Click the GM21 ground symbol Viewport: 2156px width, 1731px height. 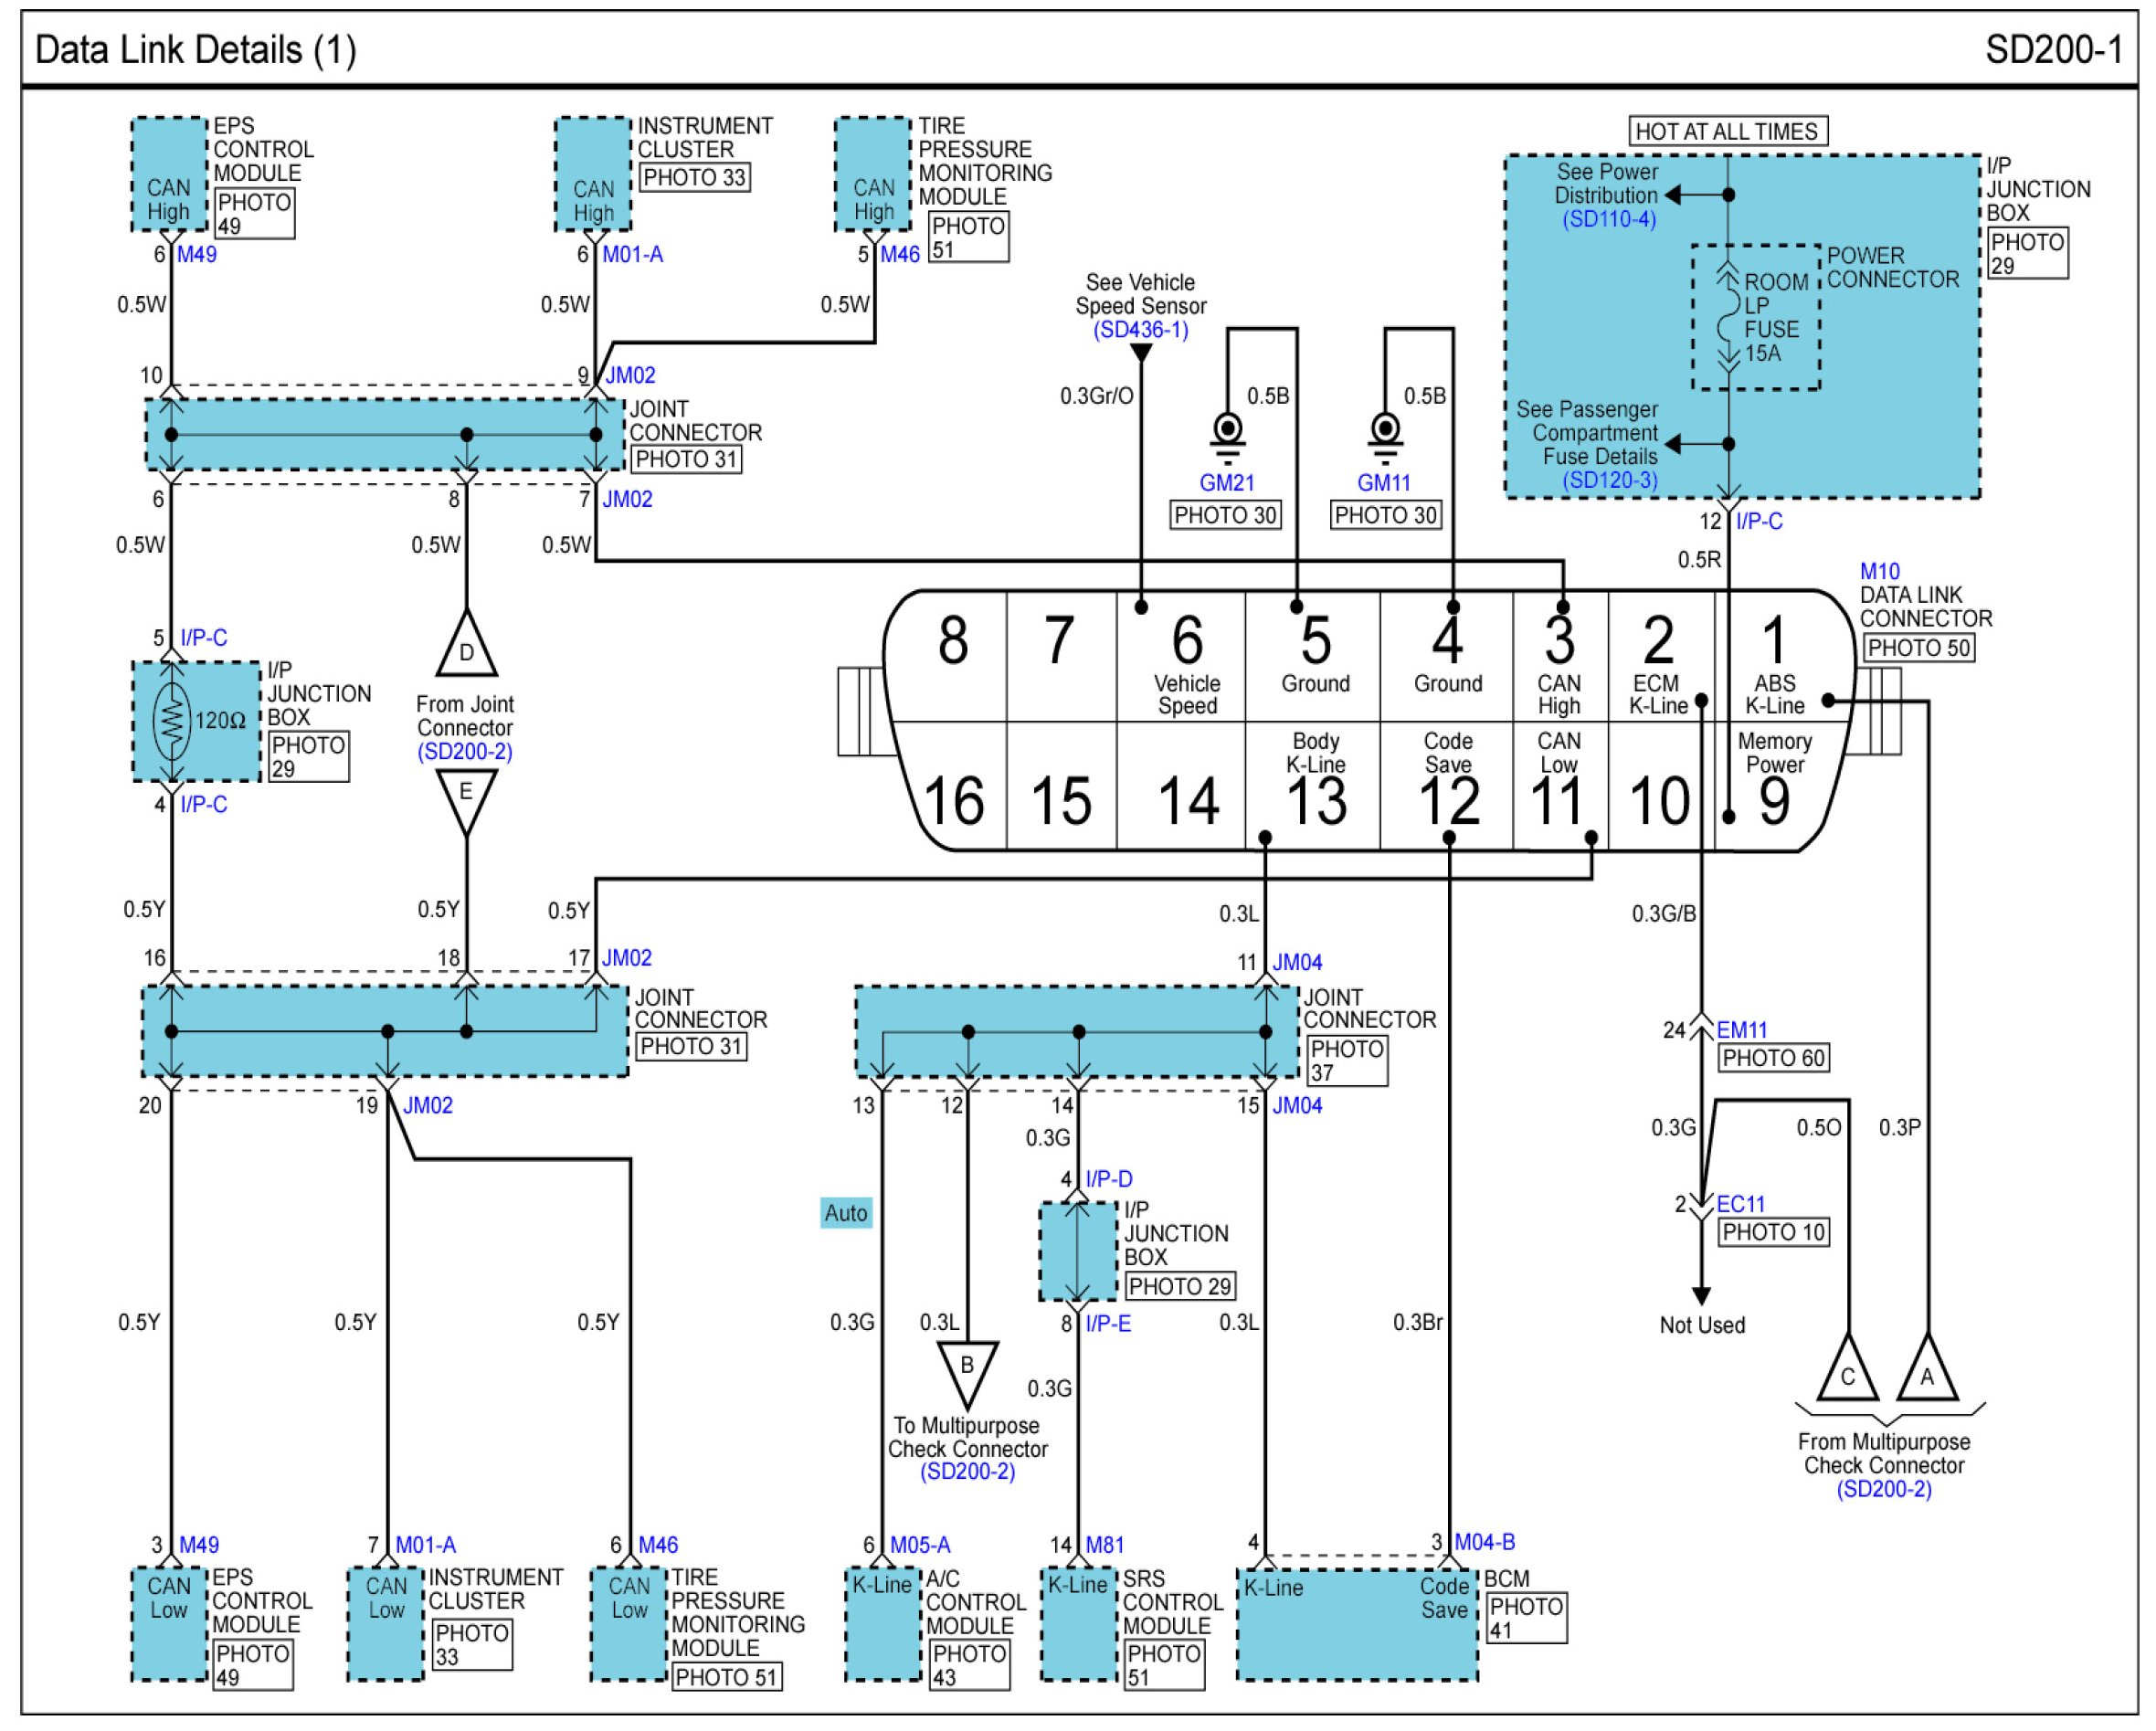[1226, 435]
